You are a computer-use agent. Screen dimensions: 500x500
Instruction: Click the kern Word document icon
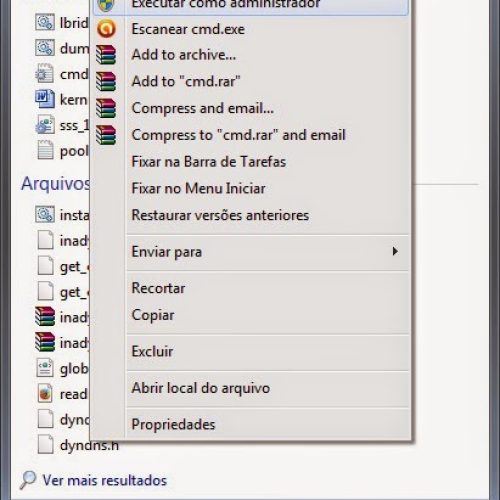(45, 99)
